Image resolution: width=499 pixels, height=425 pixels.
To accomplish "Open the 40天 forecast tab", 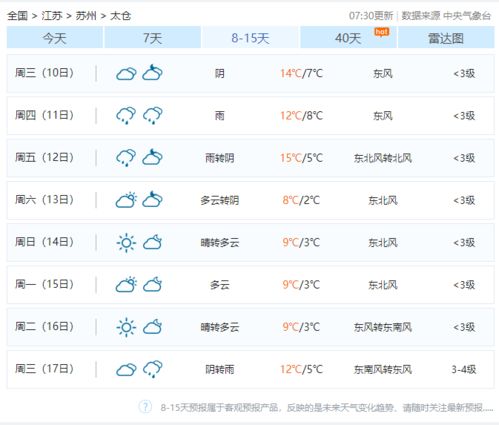I will (348, 38).
